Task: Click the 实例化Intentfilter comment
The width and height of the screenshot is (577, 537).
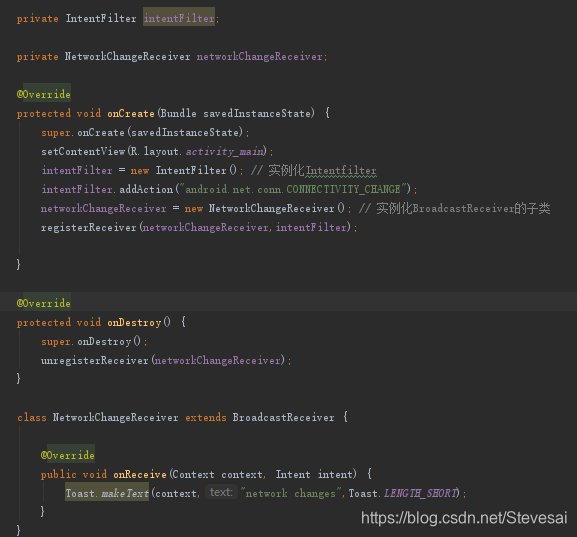Action: click(x=314, y=170)
